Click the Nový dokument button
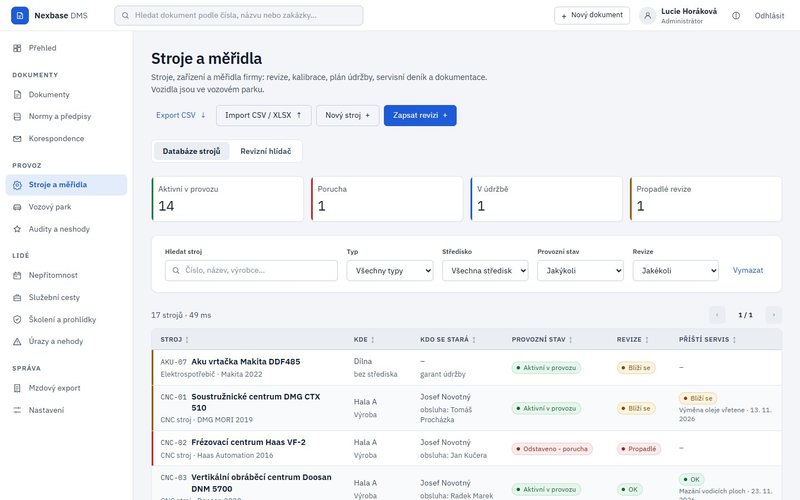Viewport: 800px width, 500px height. point(592,15)
